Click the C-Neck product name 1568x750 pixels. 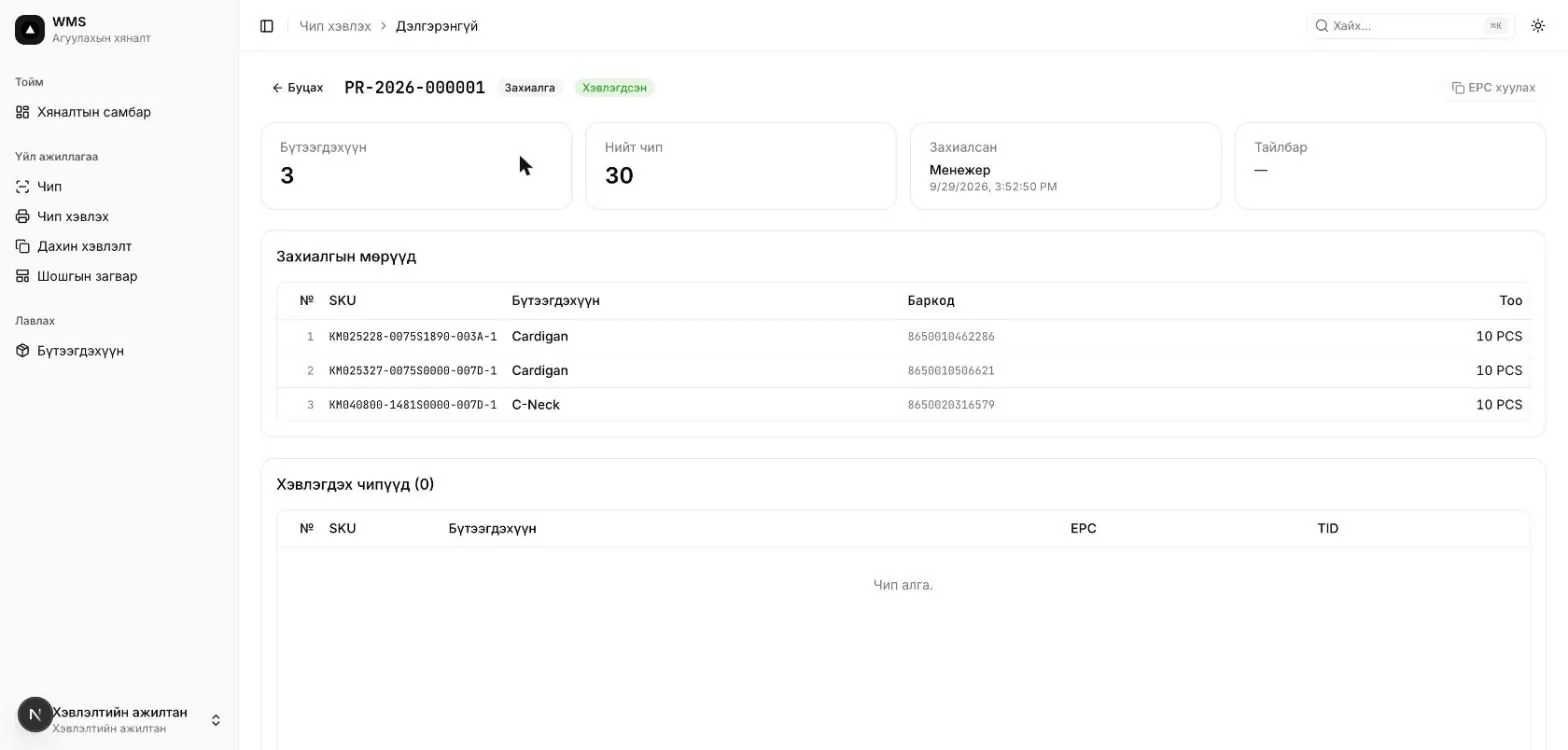[x=536, y=405]
